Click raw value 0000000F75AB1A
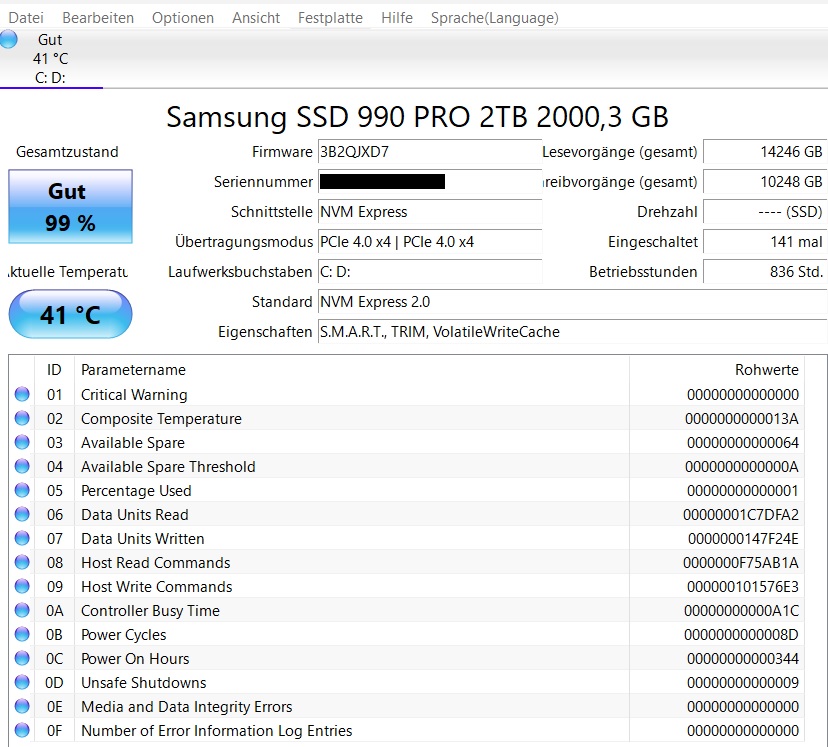Screen dimensions: 828x747 pyautogui.click(x=741, y=563)
